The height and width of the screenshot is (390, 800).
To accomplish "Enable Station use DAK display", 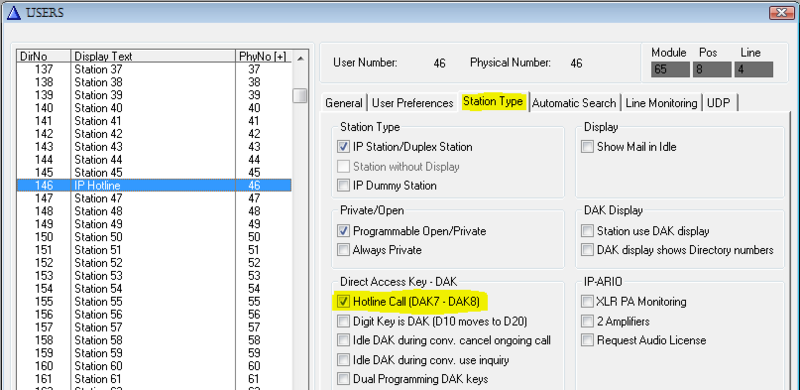I will (588, 231).
